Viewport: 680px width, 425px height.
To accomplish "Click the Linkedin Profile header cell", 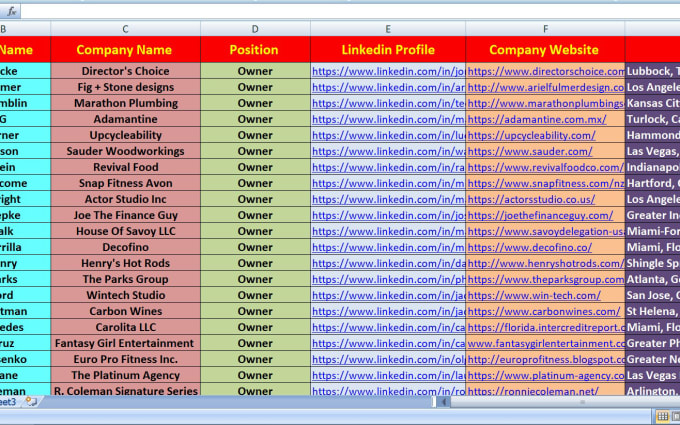I will click(x=388, y=49).
